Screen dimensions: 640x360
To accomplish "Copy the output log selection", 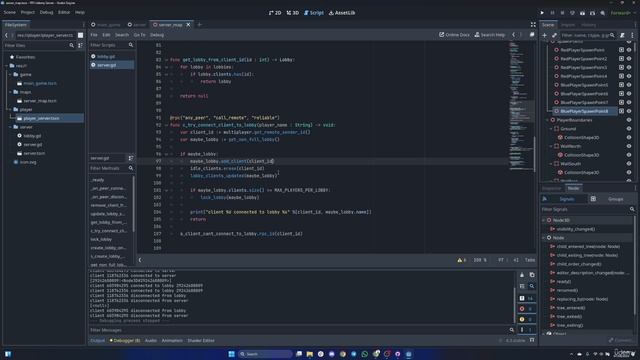I will [532, 275].
